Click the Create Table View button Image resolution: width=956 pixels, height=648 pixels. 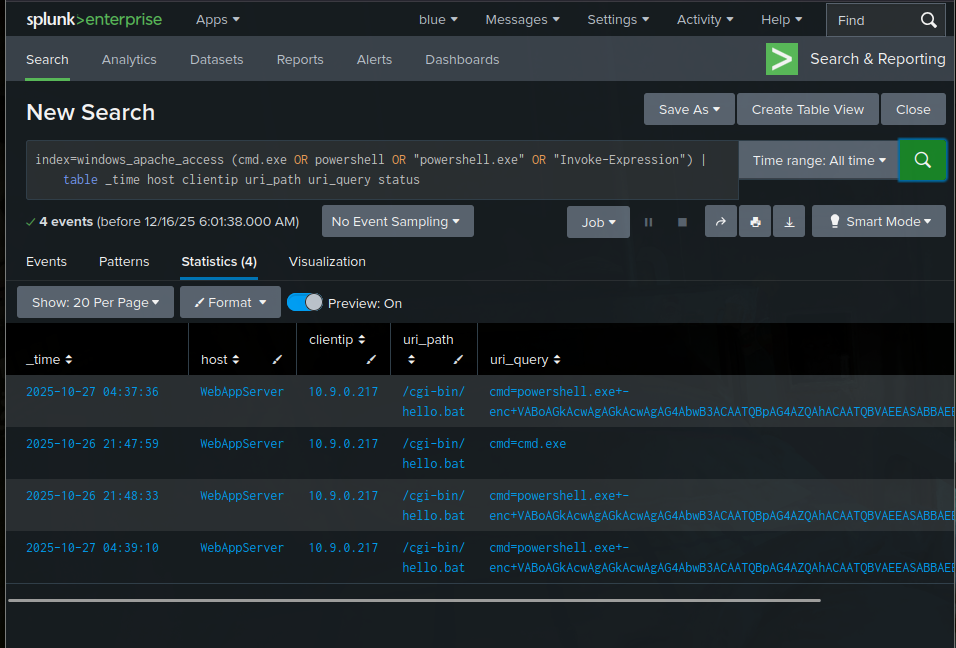point(807,109)
